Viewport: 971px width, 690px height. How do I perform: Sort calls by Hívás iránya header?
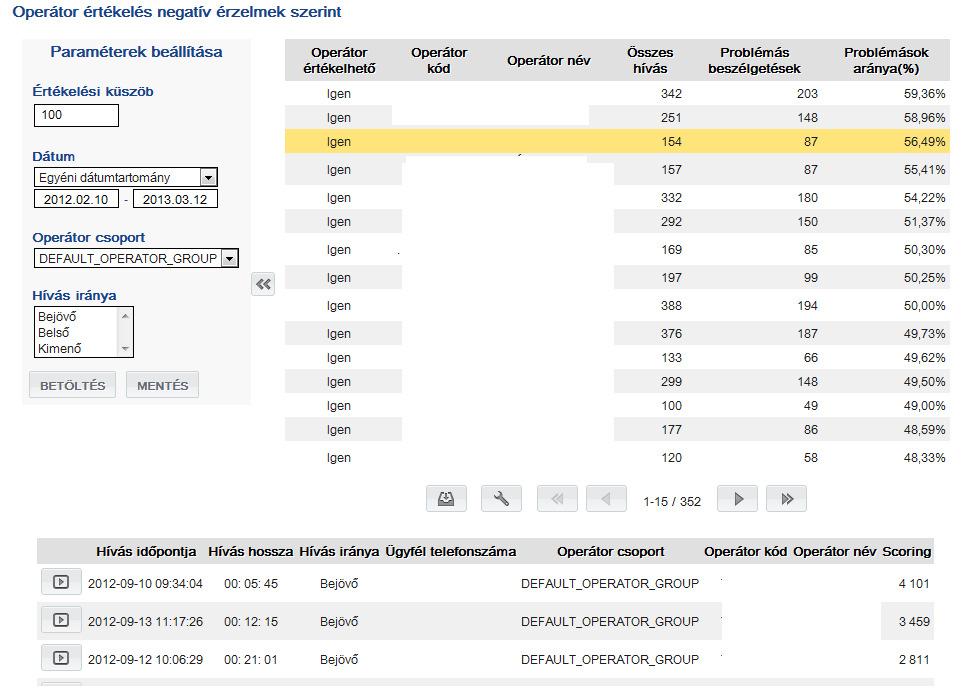click(339, 551)
